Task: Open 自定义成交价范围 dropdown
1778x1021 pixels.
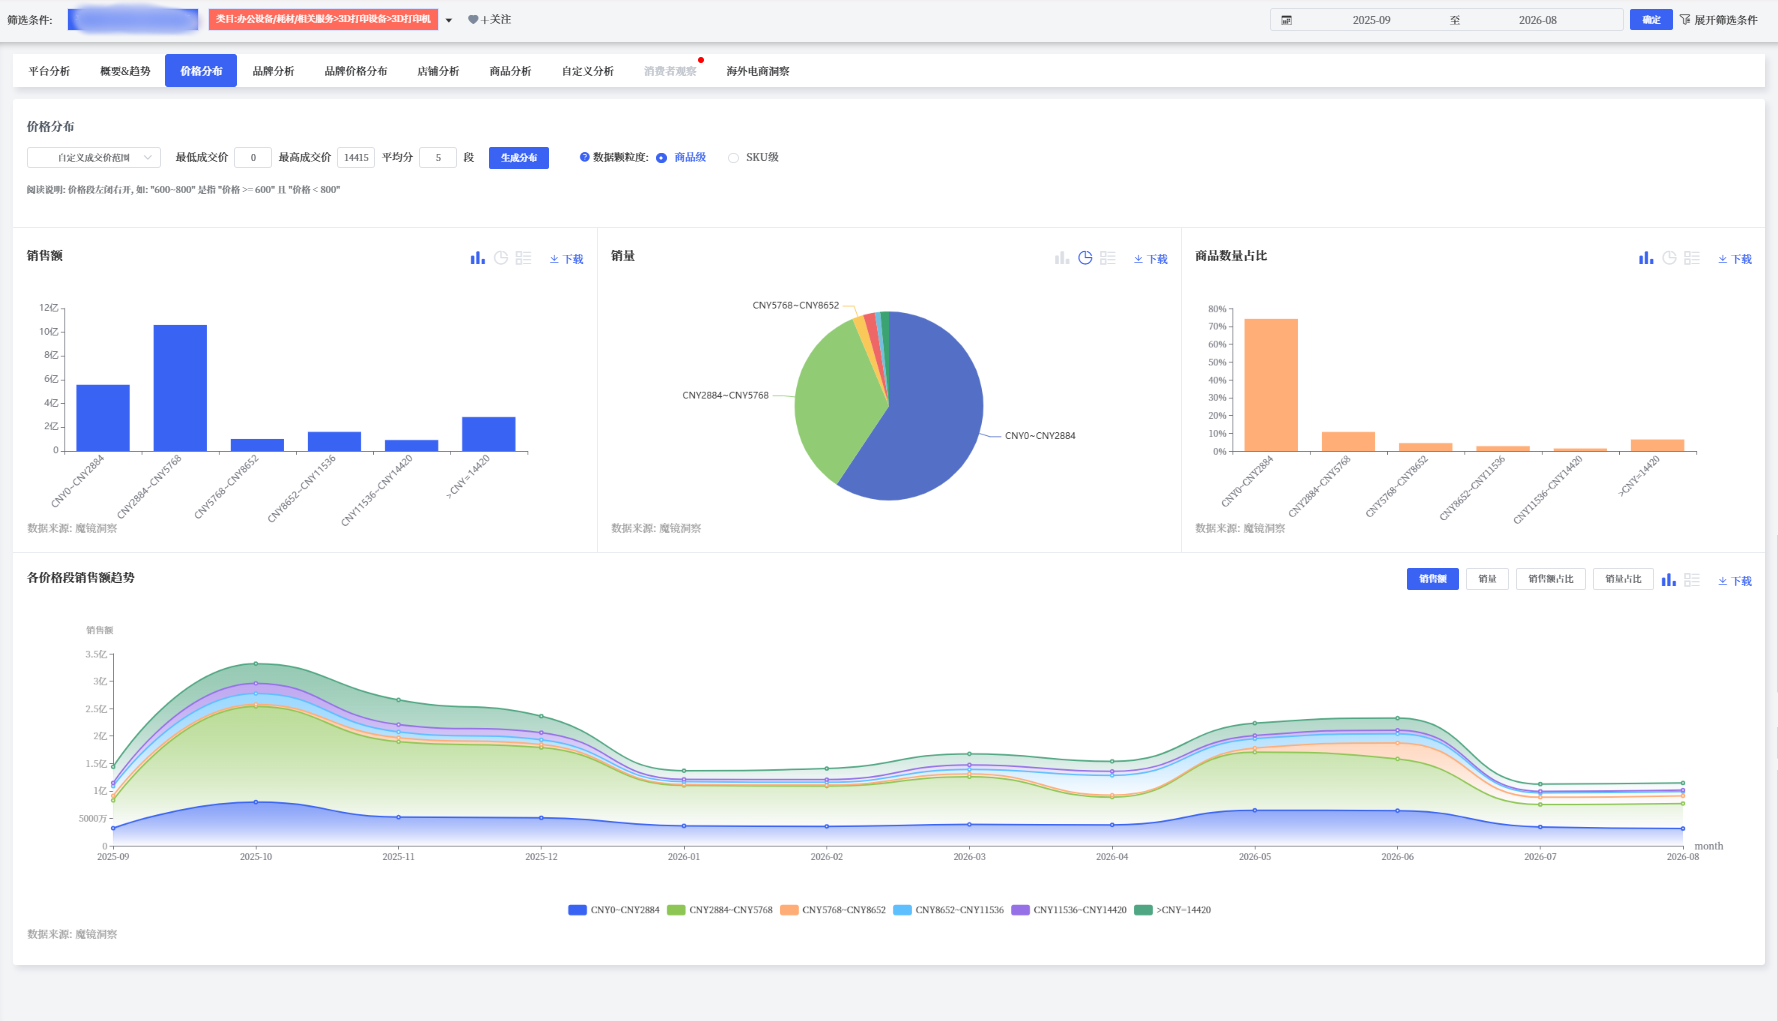Action: pos(94,158)
